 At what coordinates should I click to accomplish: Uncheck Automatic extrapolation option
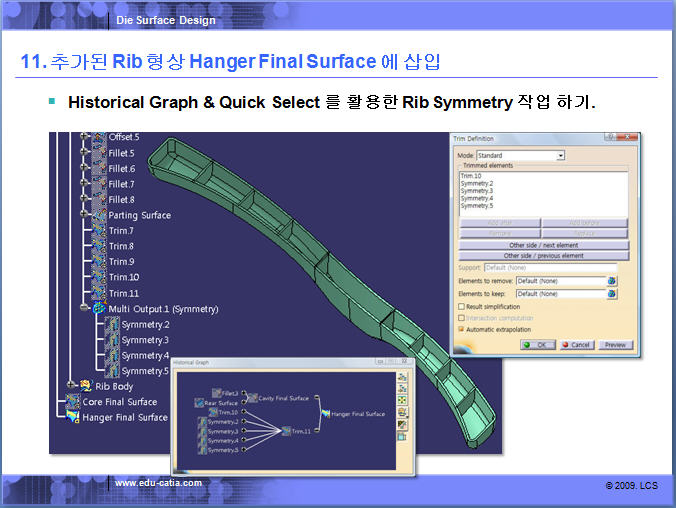pos(461,328)
